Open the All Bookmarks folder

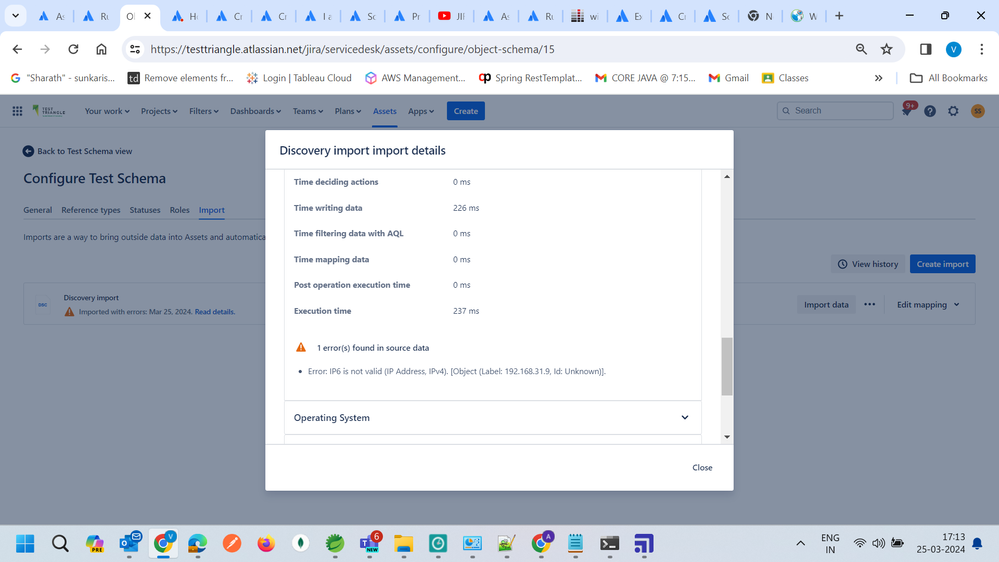click(x=949, y=78)
